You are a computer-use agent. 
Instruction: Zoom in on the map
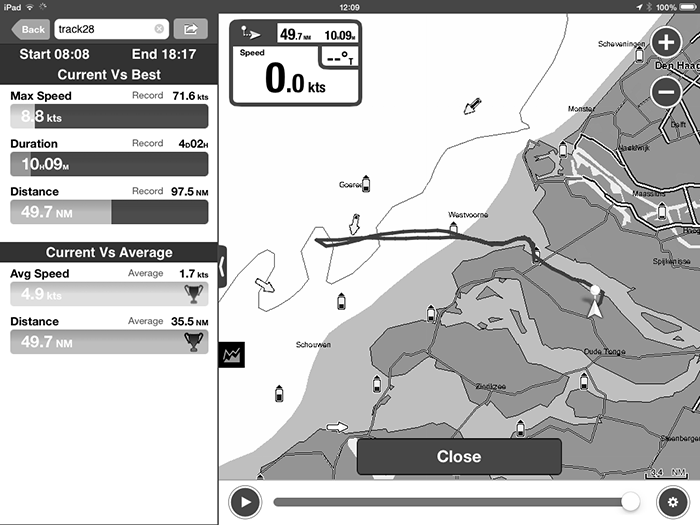(x=666, y=42)
